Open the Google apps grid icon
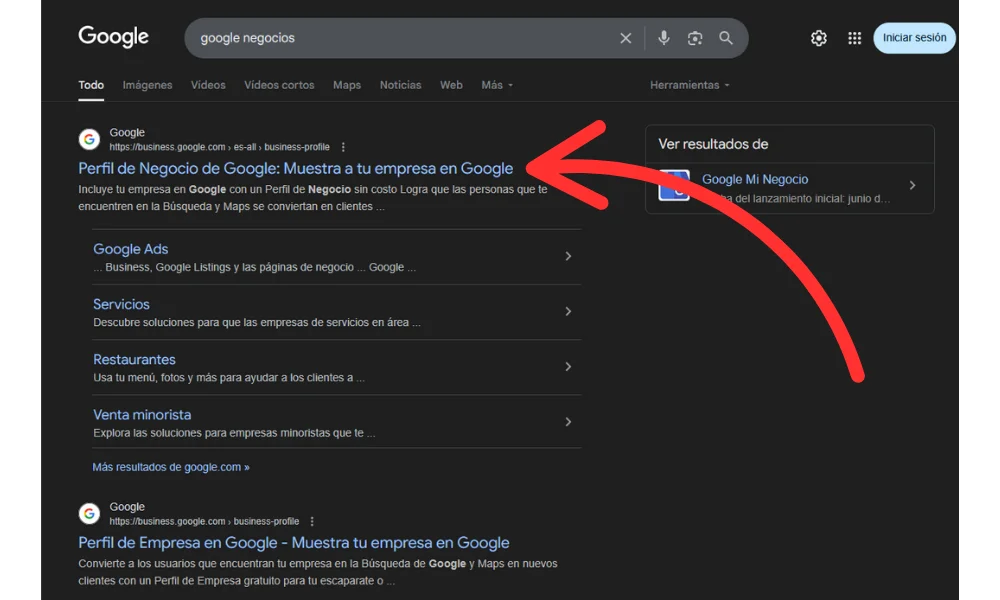Image resolution: width=1000 pixels, height=600 pixels. point(855,38)
